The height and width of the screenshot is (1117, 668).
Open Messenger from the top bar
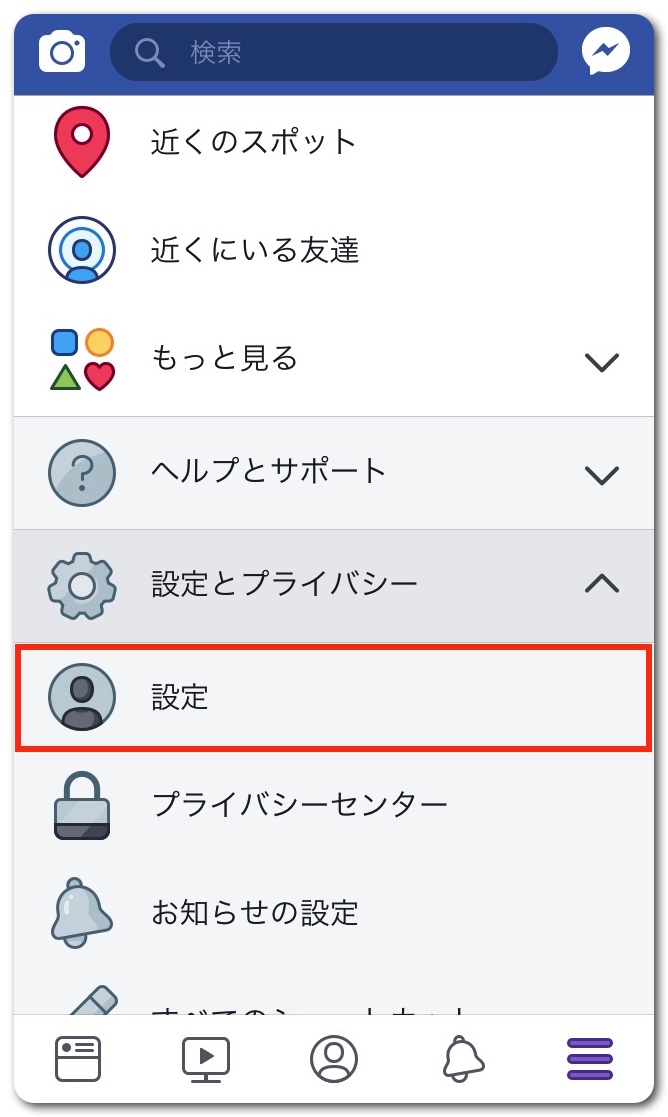coord(606,51)
